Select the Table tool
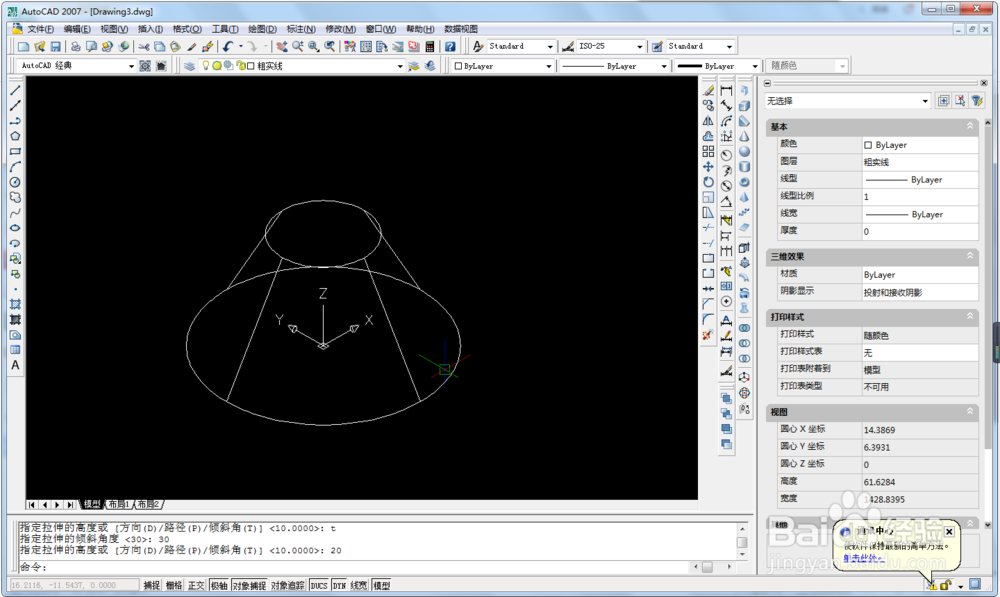The image size is (1000, 597). point(15,350)
